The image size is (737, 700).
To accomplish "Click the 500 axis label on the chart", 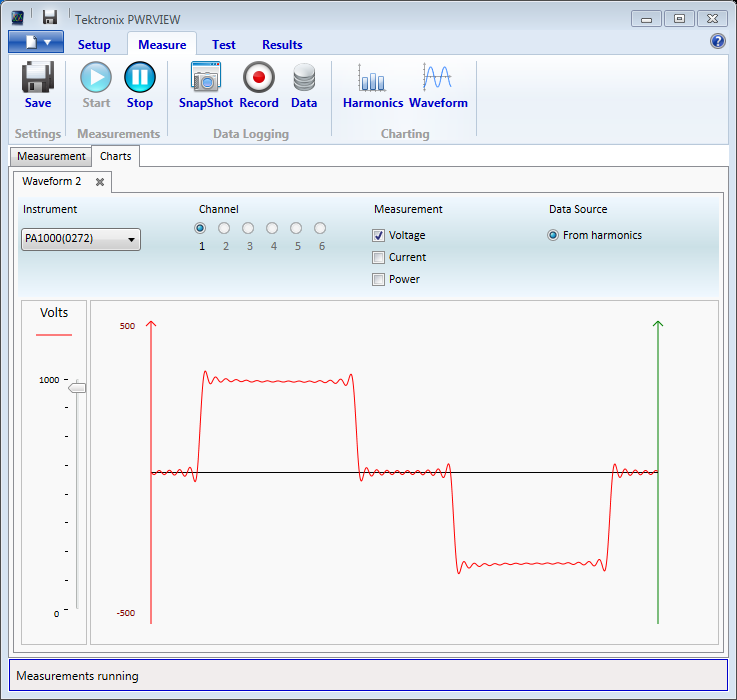I will (x=127, y=326).
